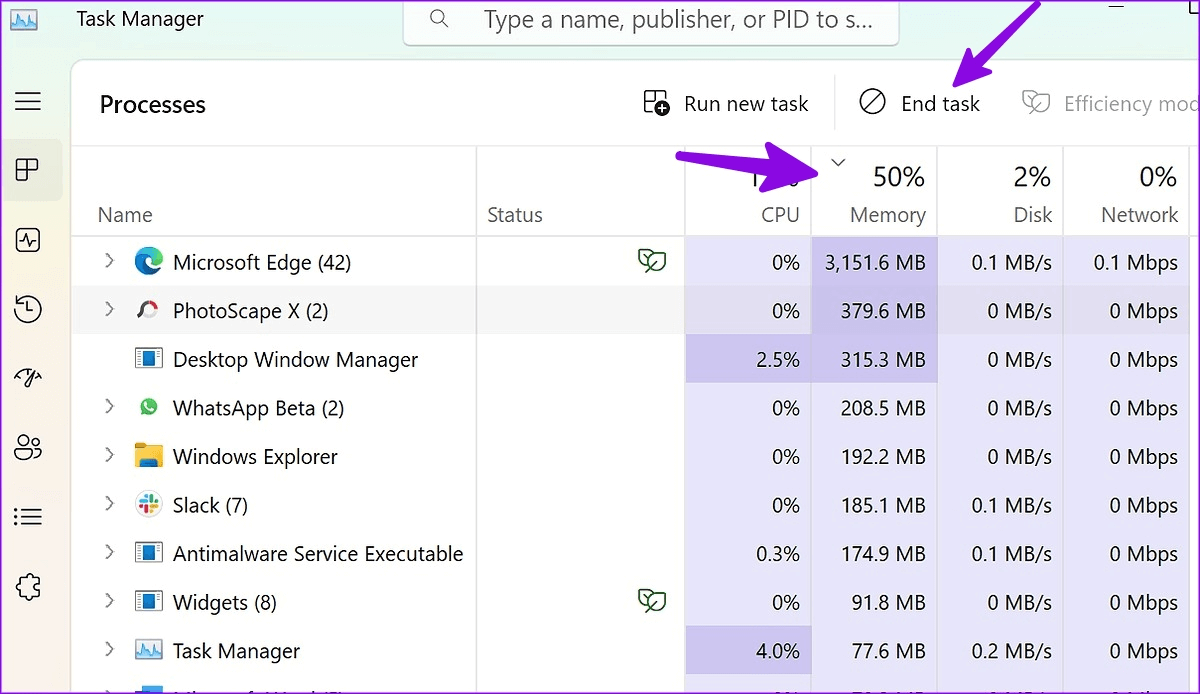Click the process search box
The image size is (1200, 694).
tap(660, 20)
